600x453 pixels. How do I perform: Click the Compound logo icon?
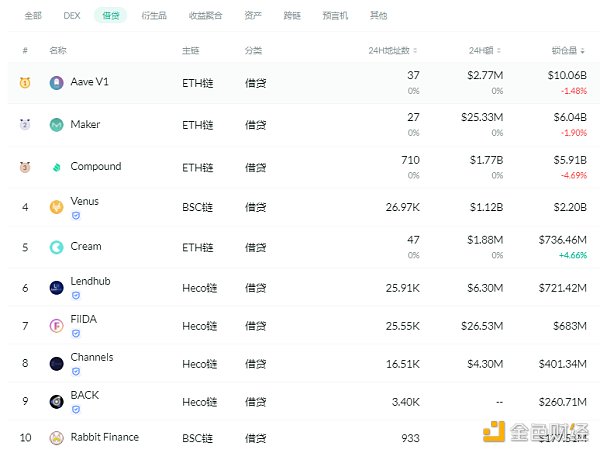pos(57,167)
